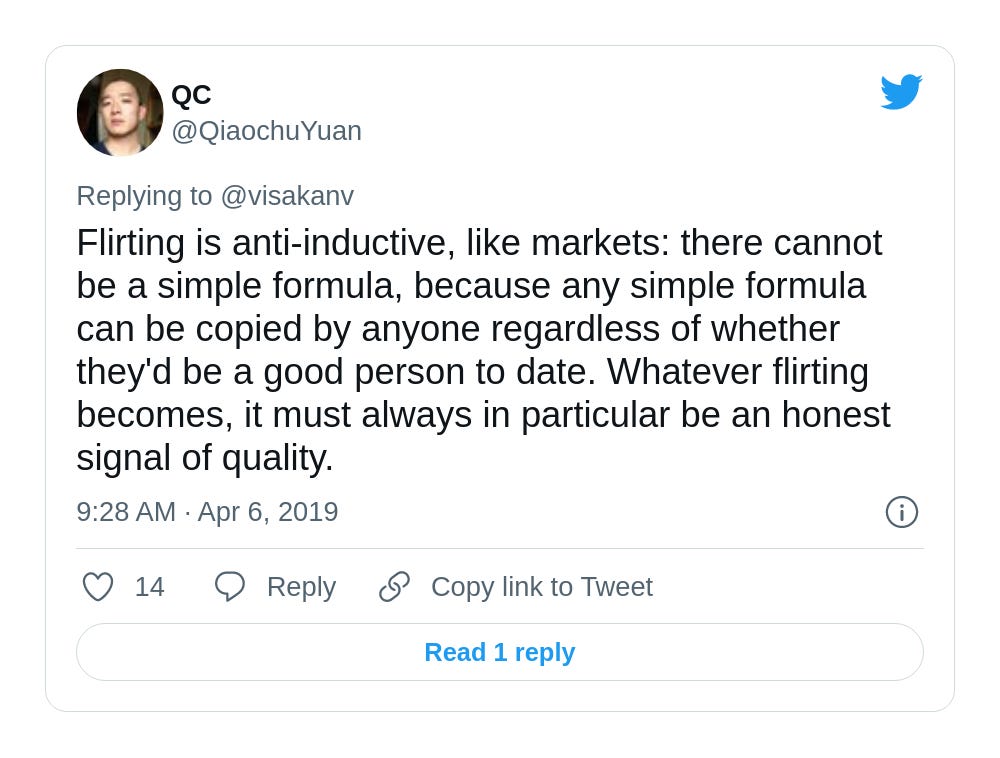1000x758 pixels.
Task: Click the QC display name
Action: pos(191,95)
